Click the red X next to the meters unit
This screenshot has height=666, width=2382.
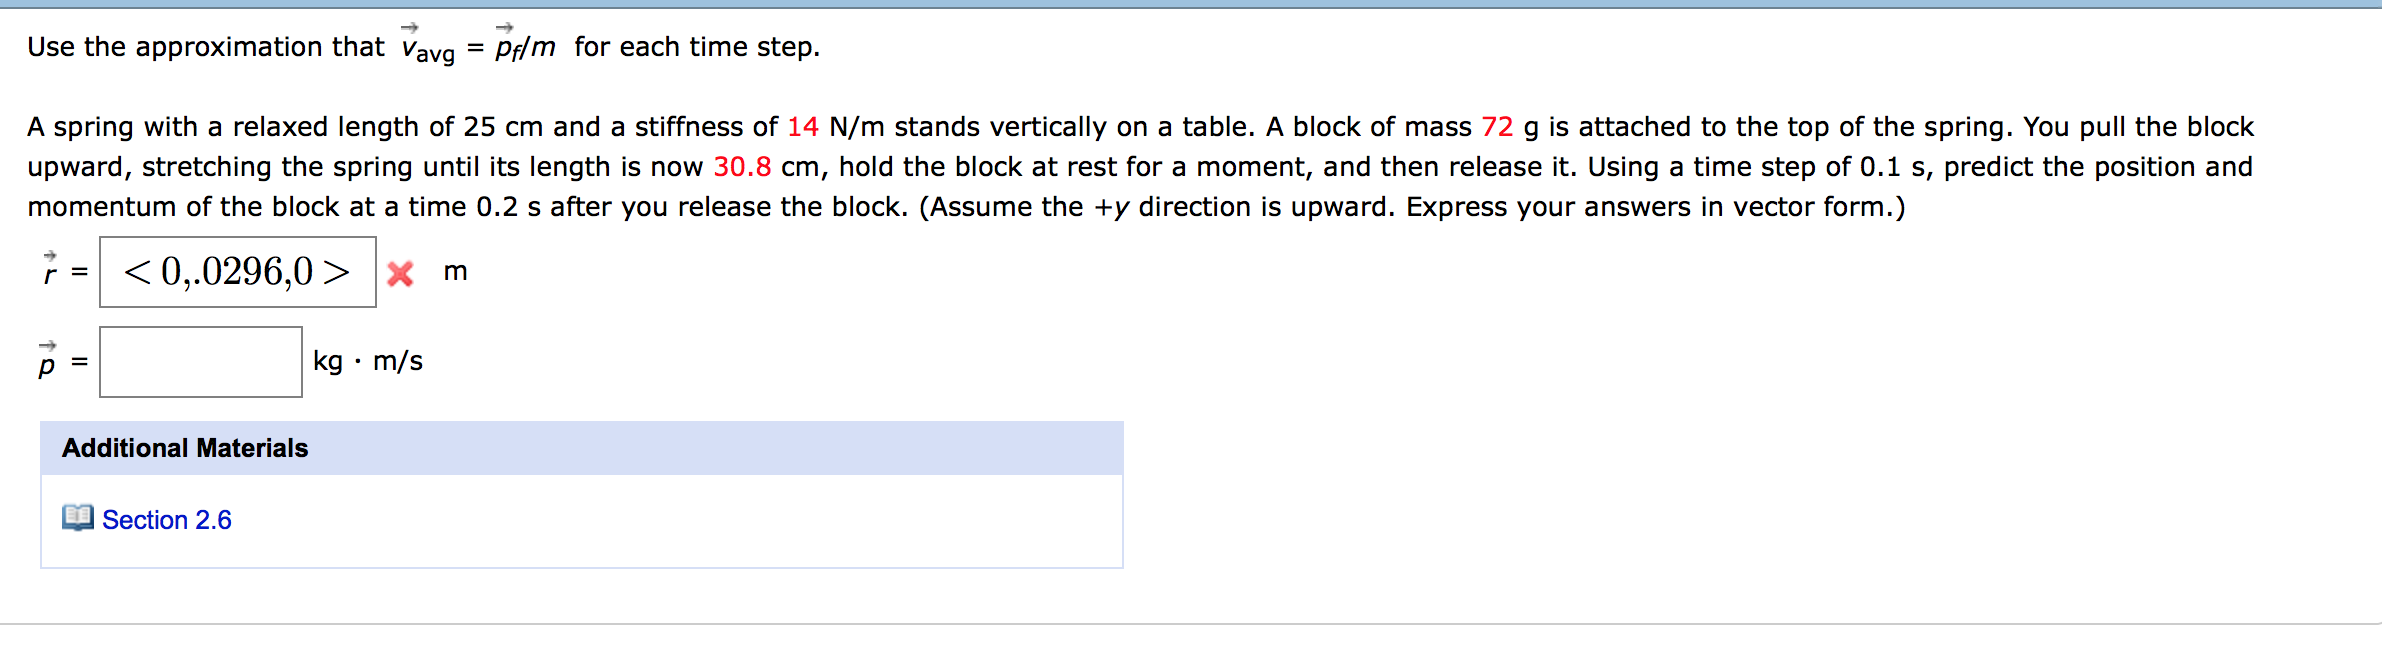[399, 273]
